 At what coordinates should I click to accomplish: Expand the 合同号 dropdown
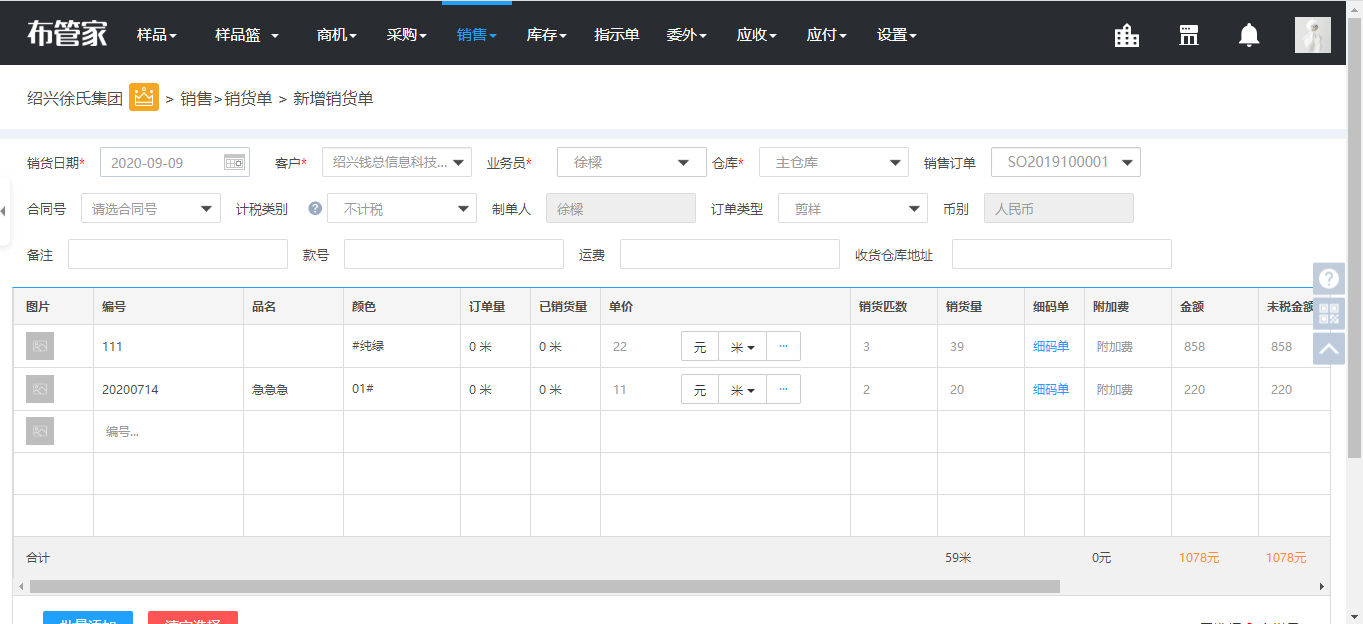(x=151, y=209)
